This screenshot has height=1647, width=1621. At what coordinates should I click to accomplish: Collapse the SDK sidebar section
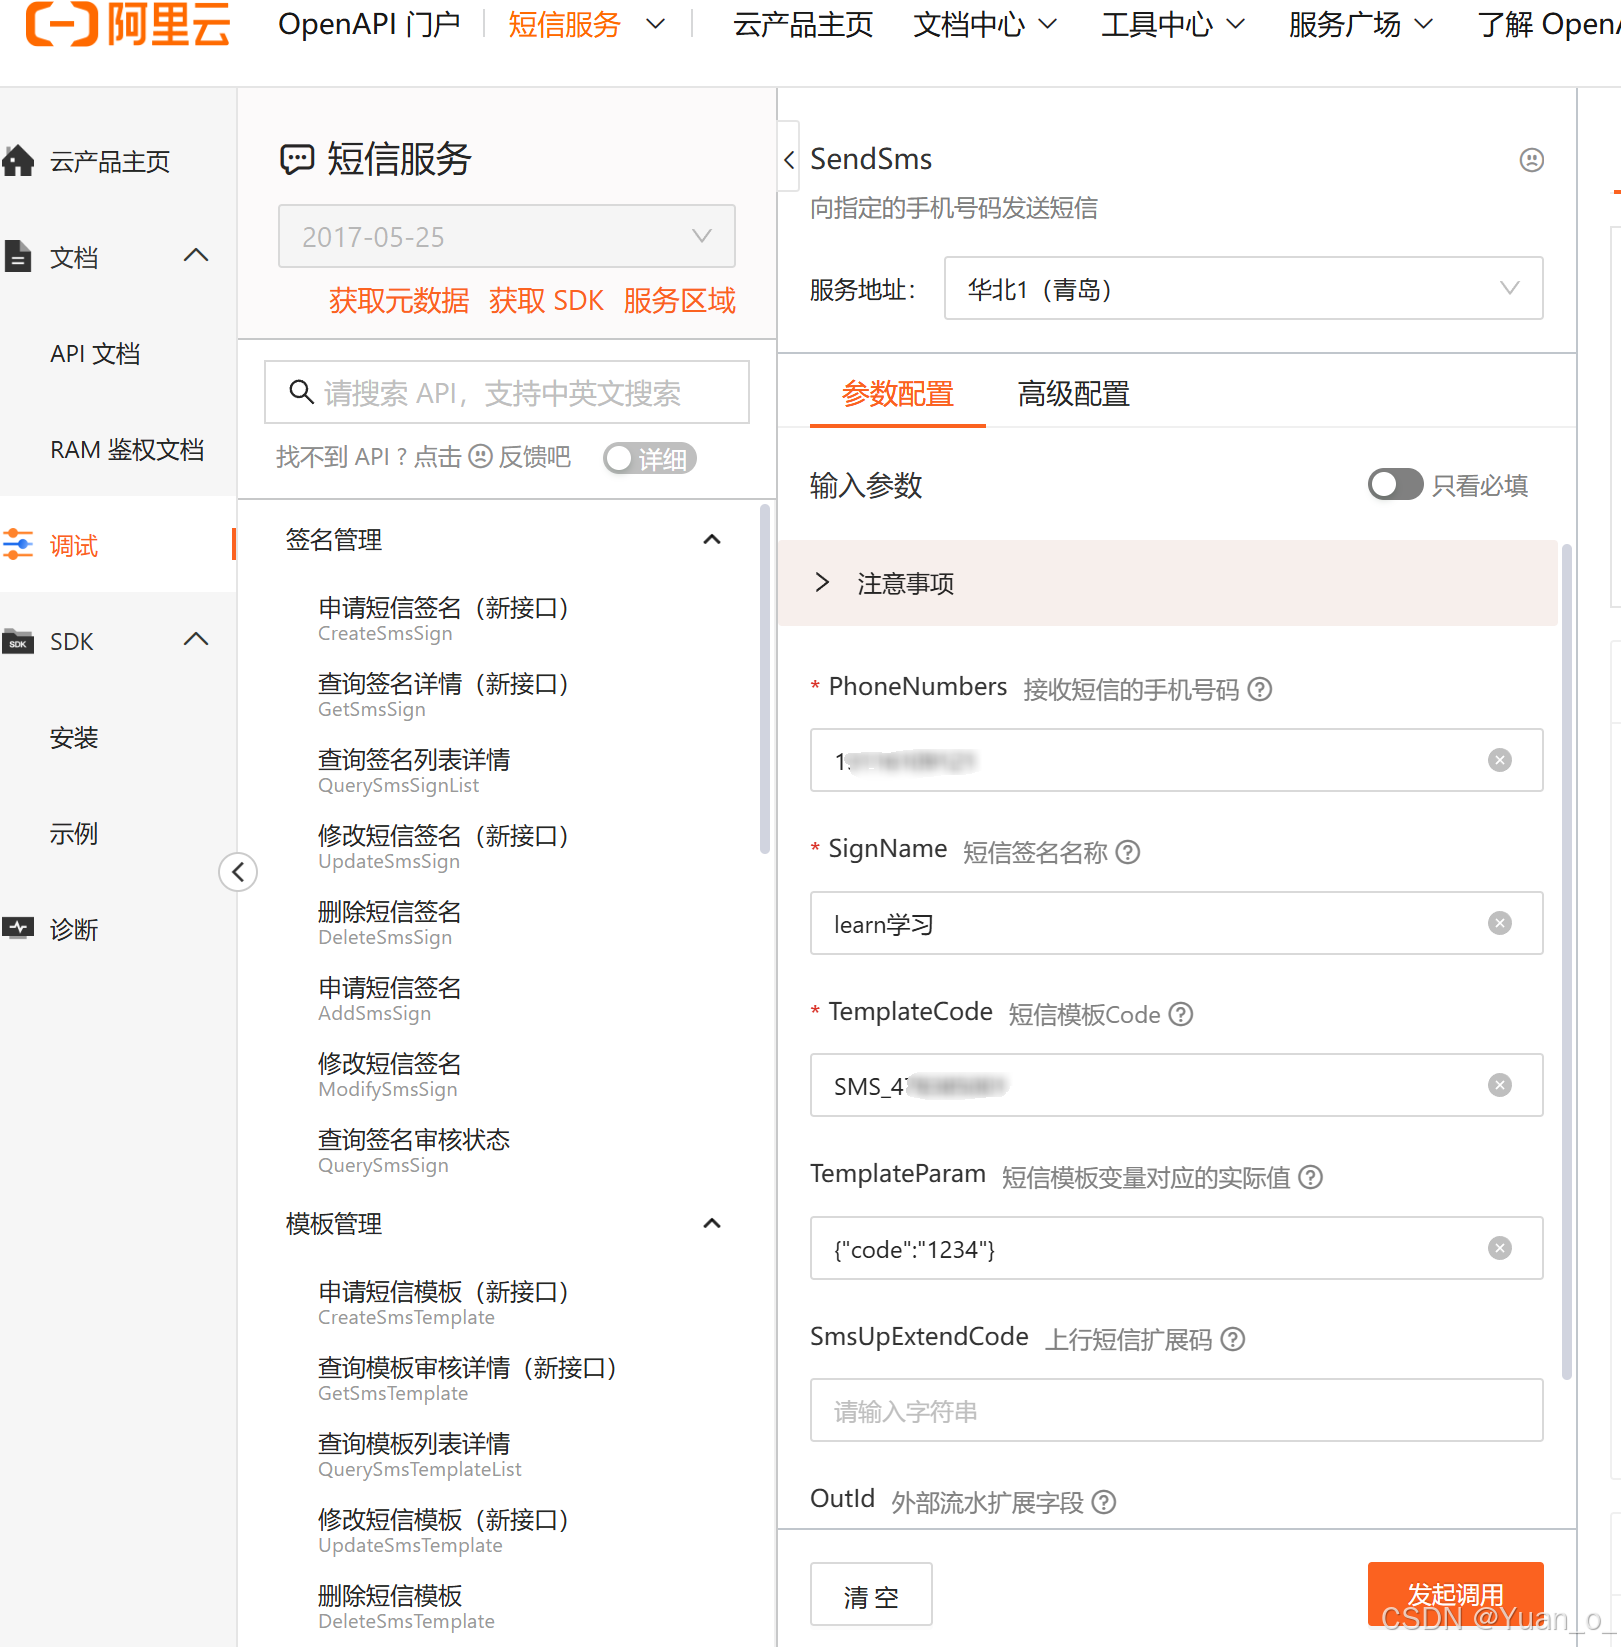point(196,640)
